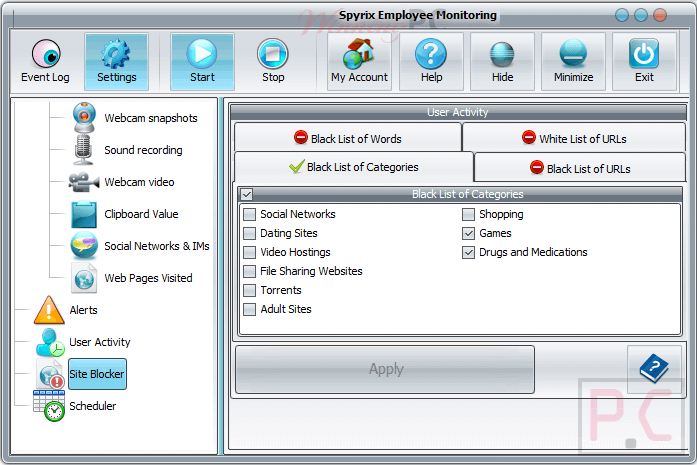Click the red window close button

660,15
